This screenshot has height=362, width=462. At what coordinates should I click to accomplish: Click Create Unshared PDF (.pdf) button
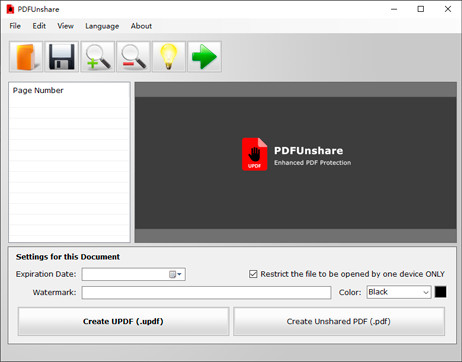pyautogui.click(x=339, y=321)
